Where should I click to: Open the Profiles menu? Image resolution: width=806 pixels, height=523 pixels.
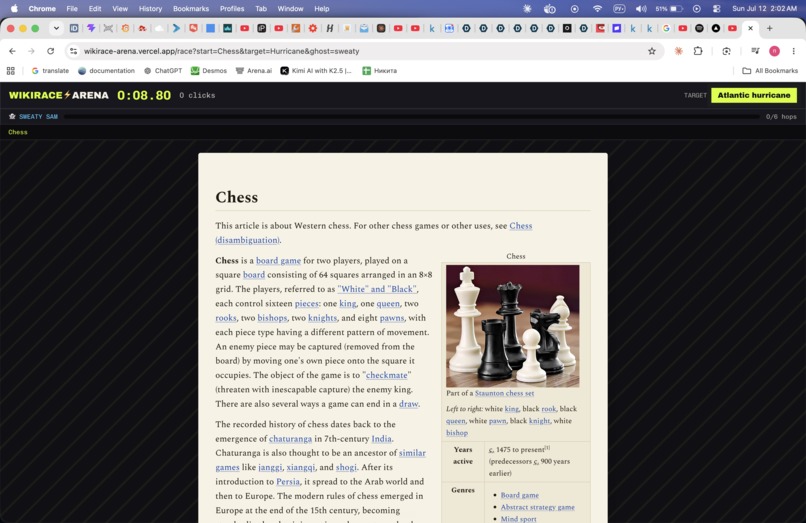tap(232, 8)
